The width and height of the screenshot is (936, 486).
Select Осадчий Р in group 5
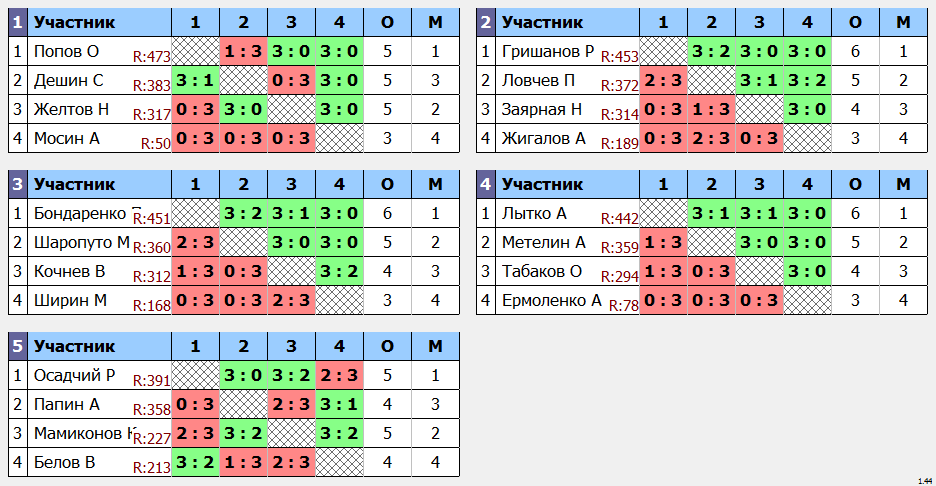point(74,375)
